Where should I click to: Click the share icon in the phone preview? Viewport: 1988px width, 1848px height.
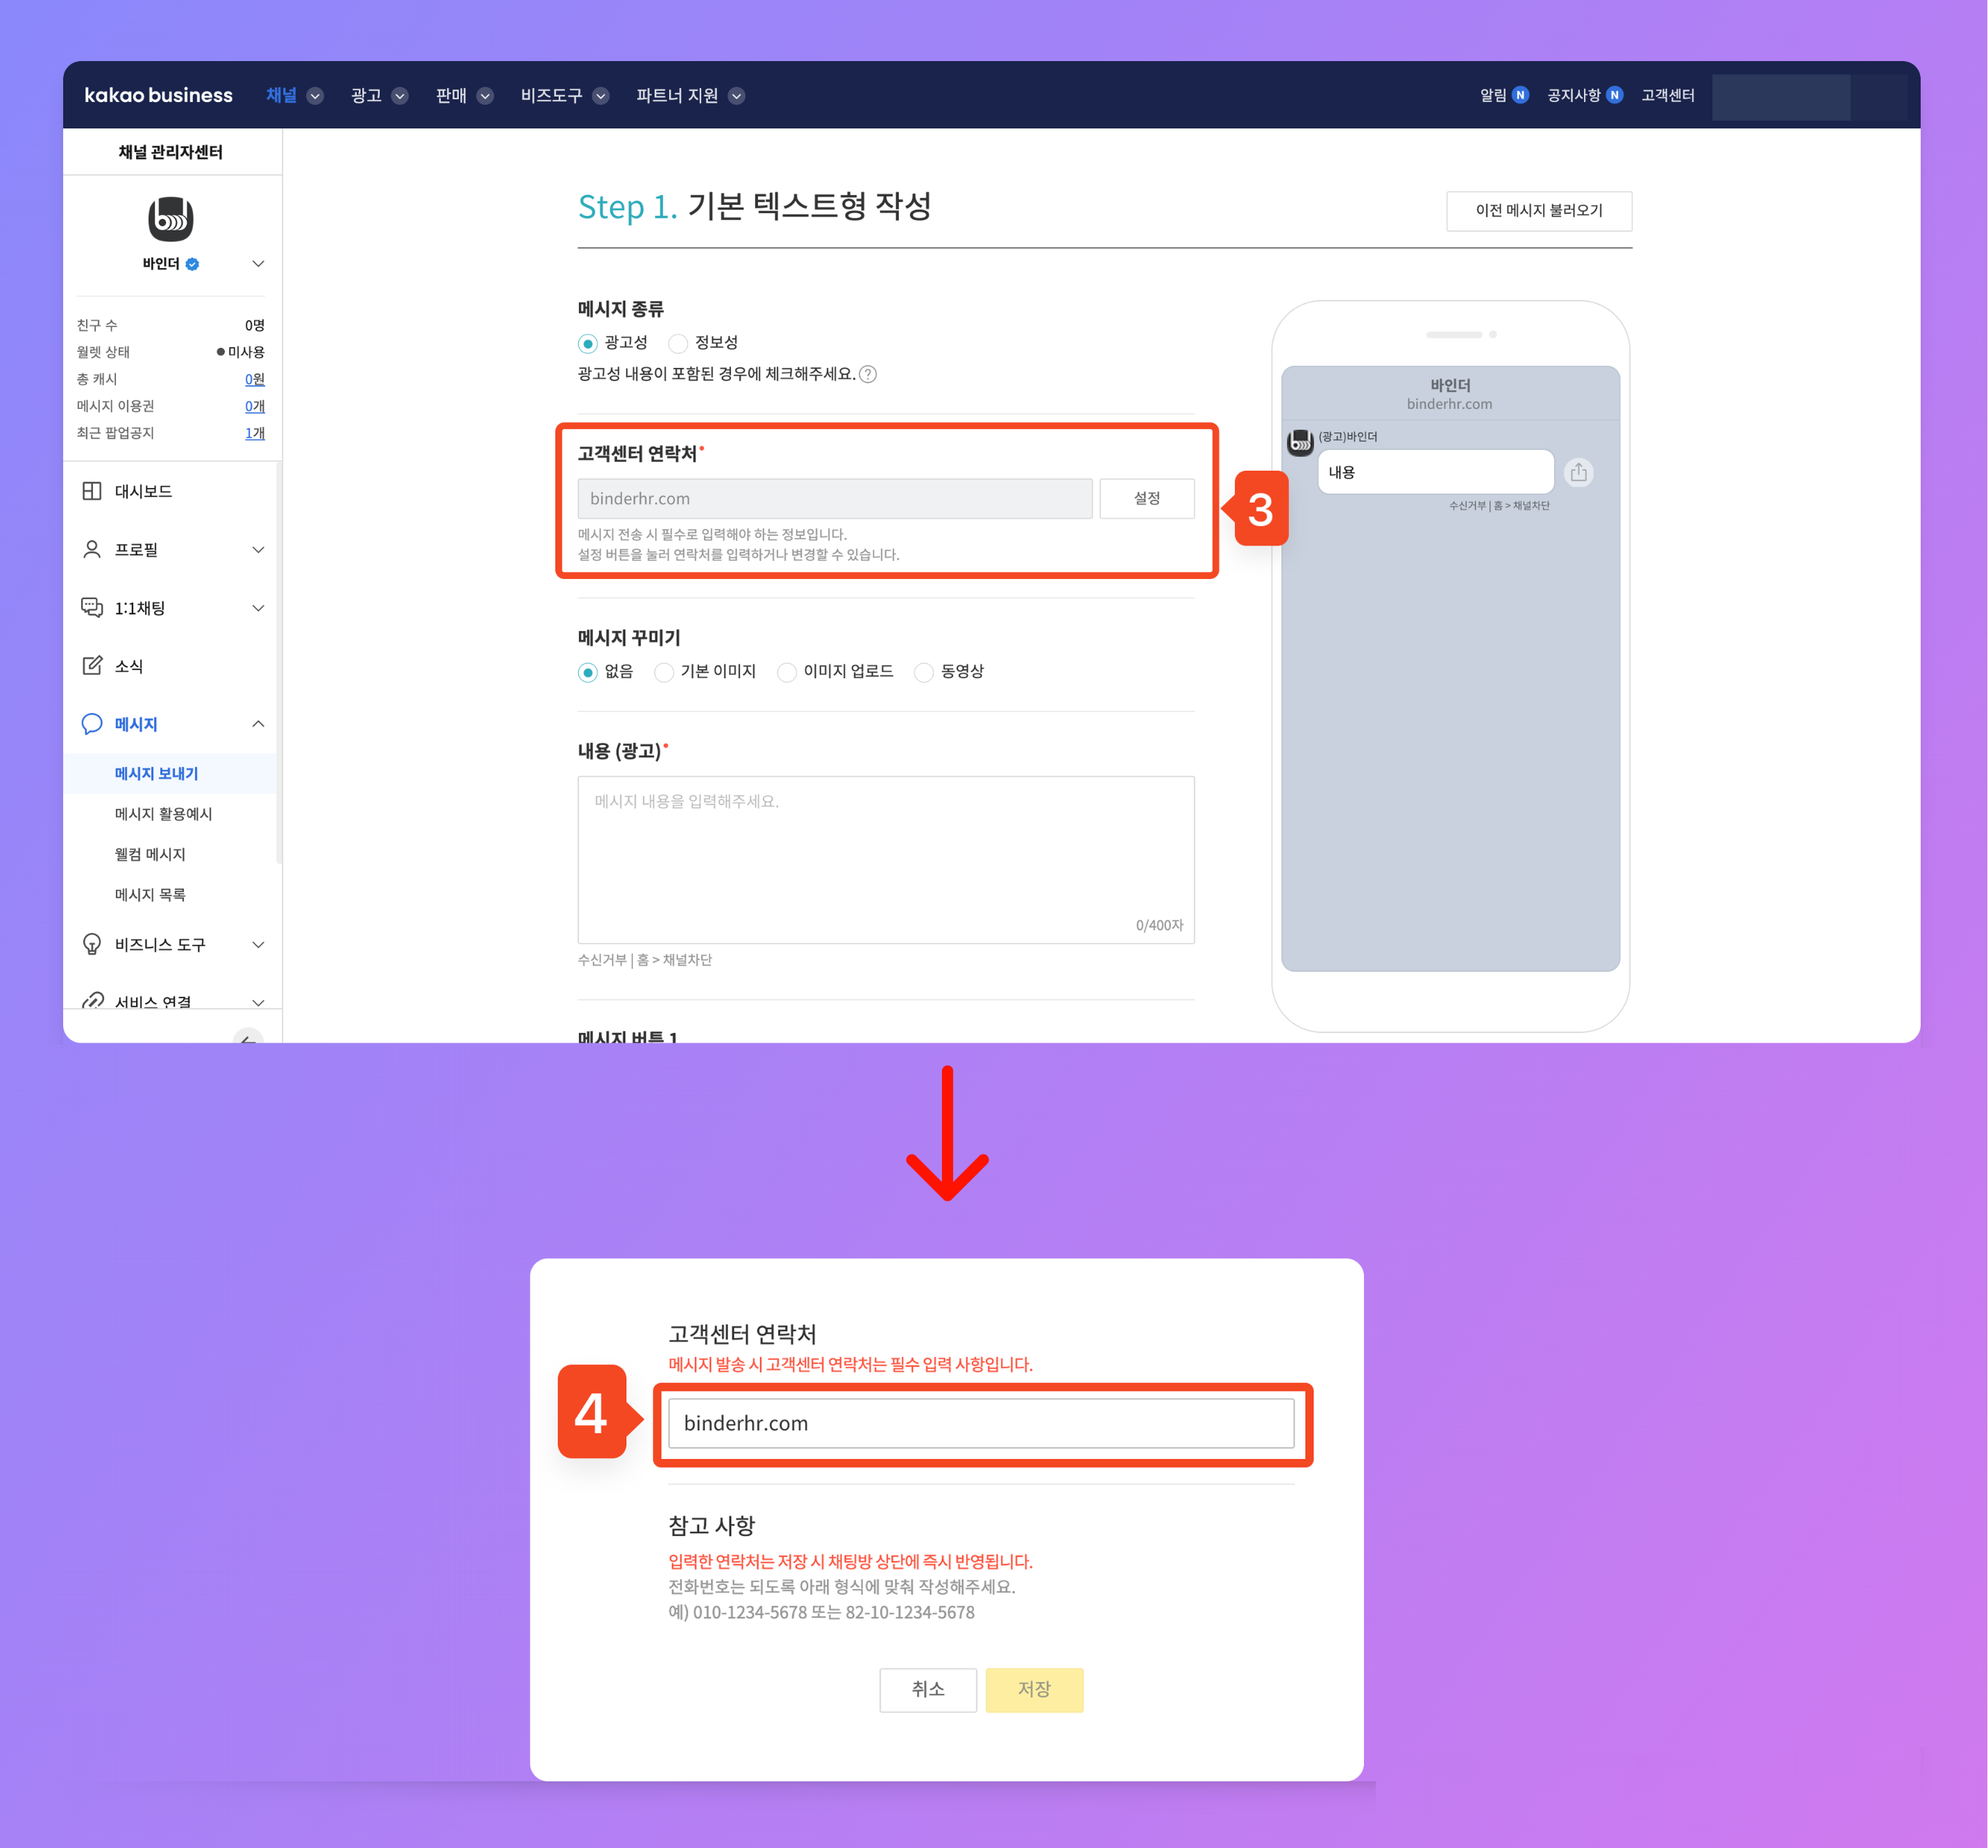click(1578, 472)
